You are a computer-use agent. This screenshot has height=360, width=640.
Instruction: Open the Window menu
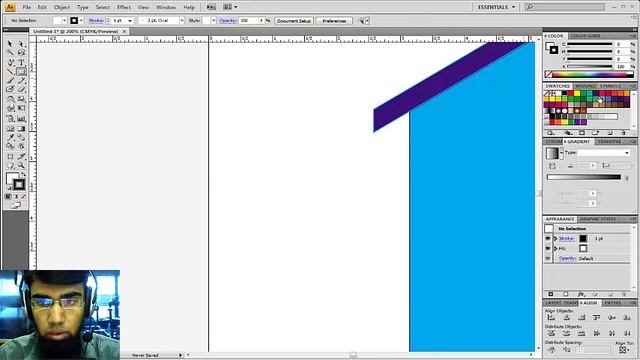point(166,7)
